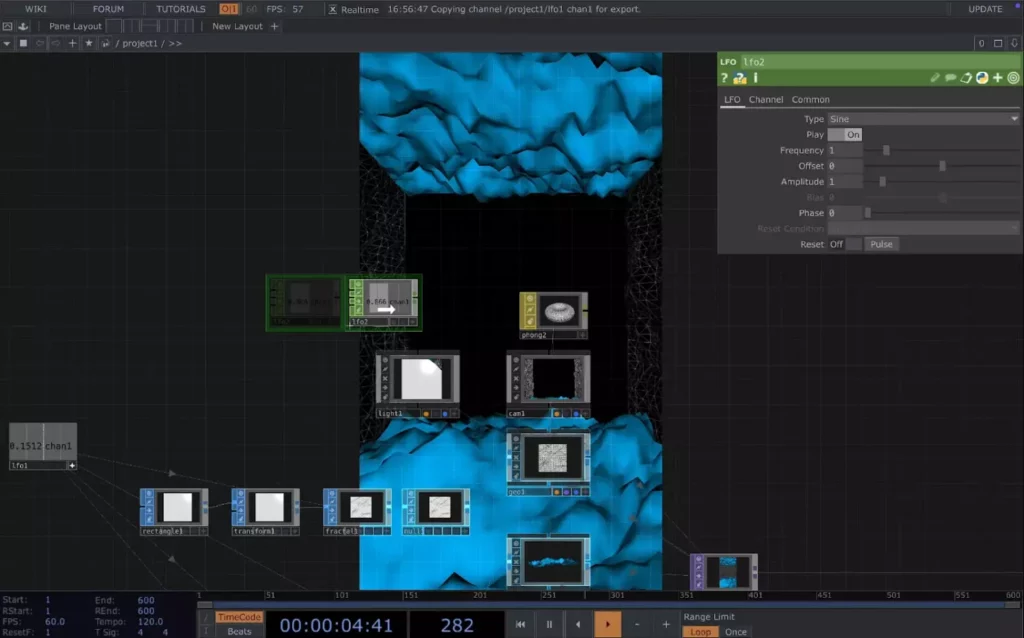Expand the pane menu arrow left of path bar
1024x638 pixels.
coord(8,44)
